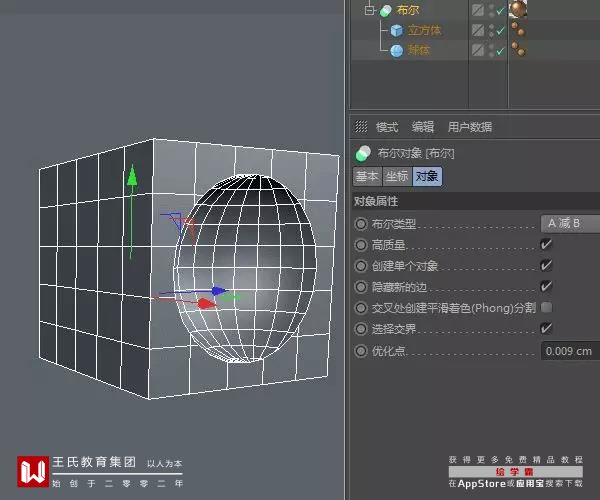Click the tag icon on the 立方体 row

[518, 30]
